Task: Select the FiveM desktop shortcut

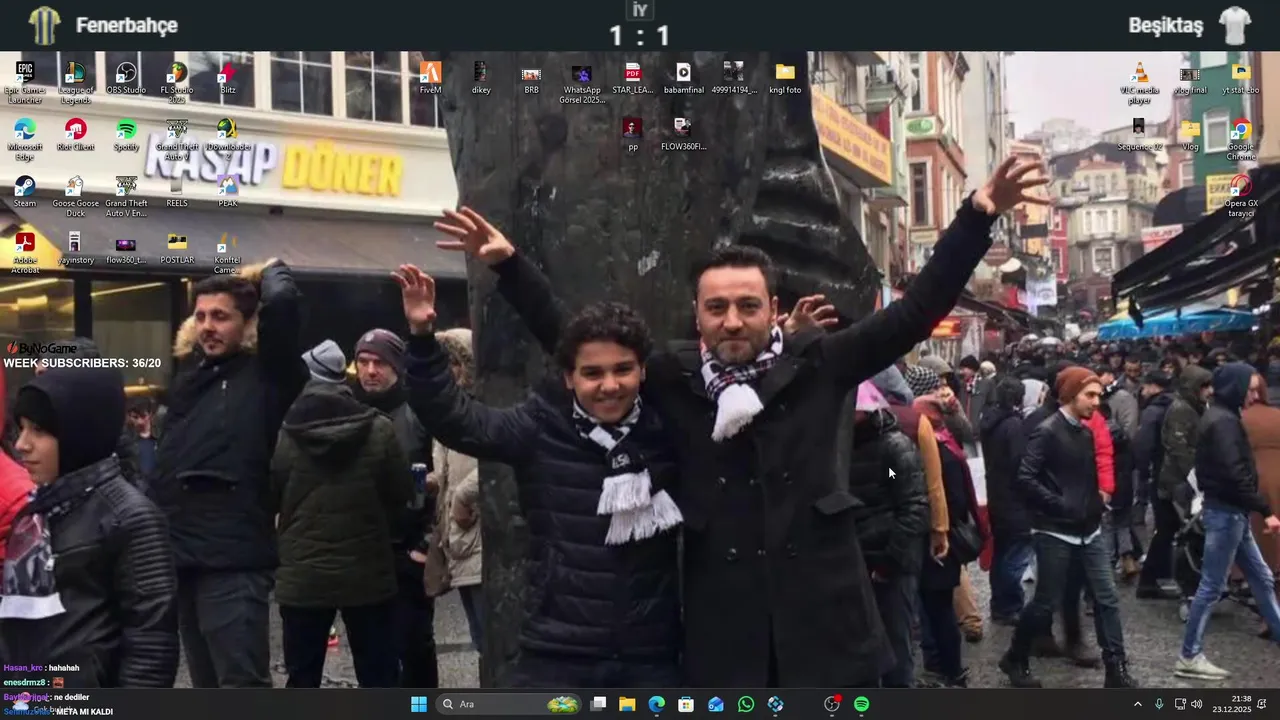Action: [x=430, y=78]
